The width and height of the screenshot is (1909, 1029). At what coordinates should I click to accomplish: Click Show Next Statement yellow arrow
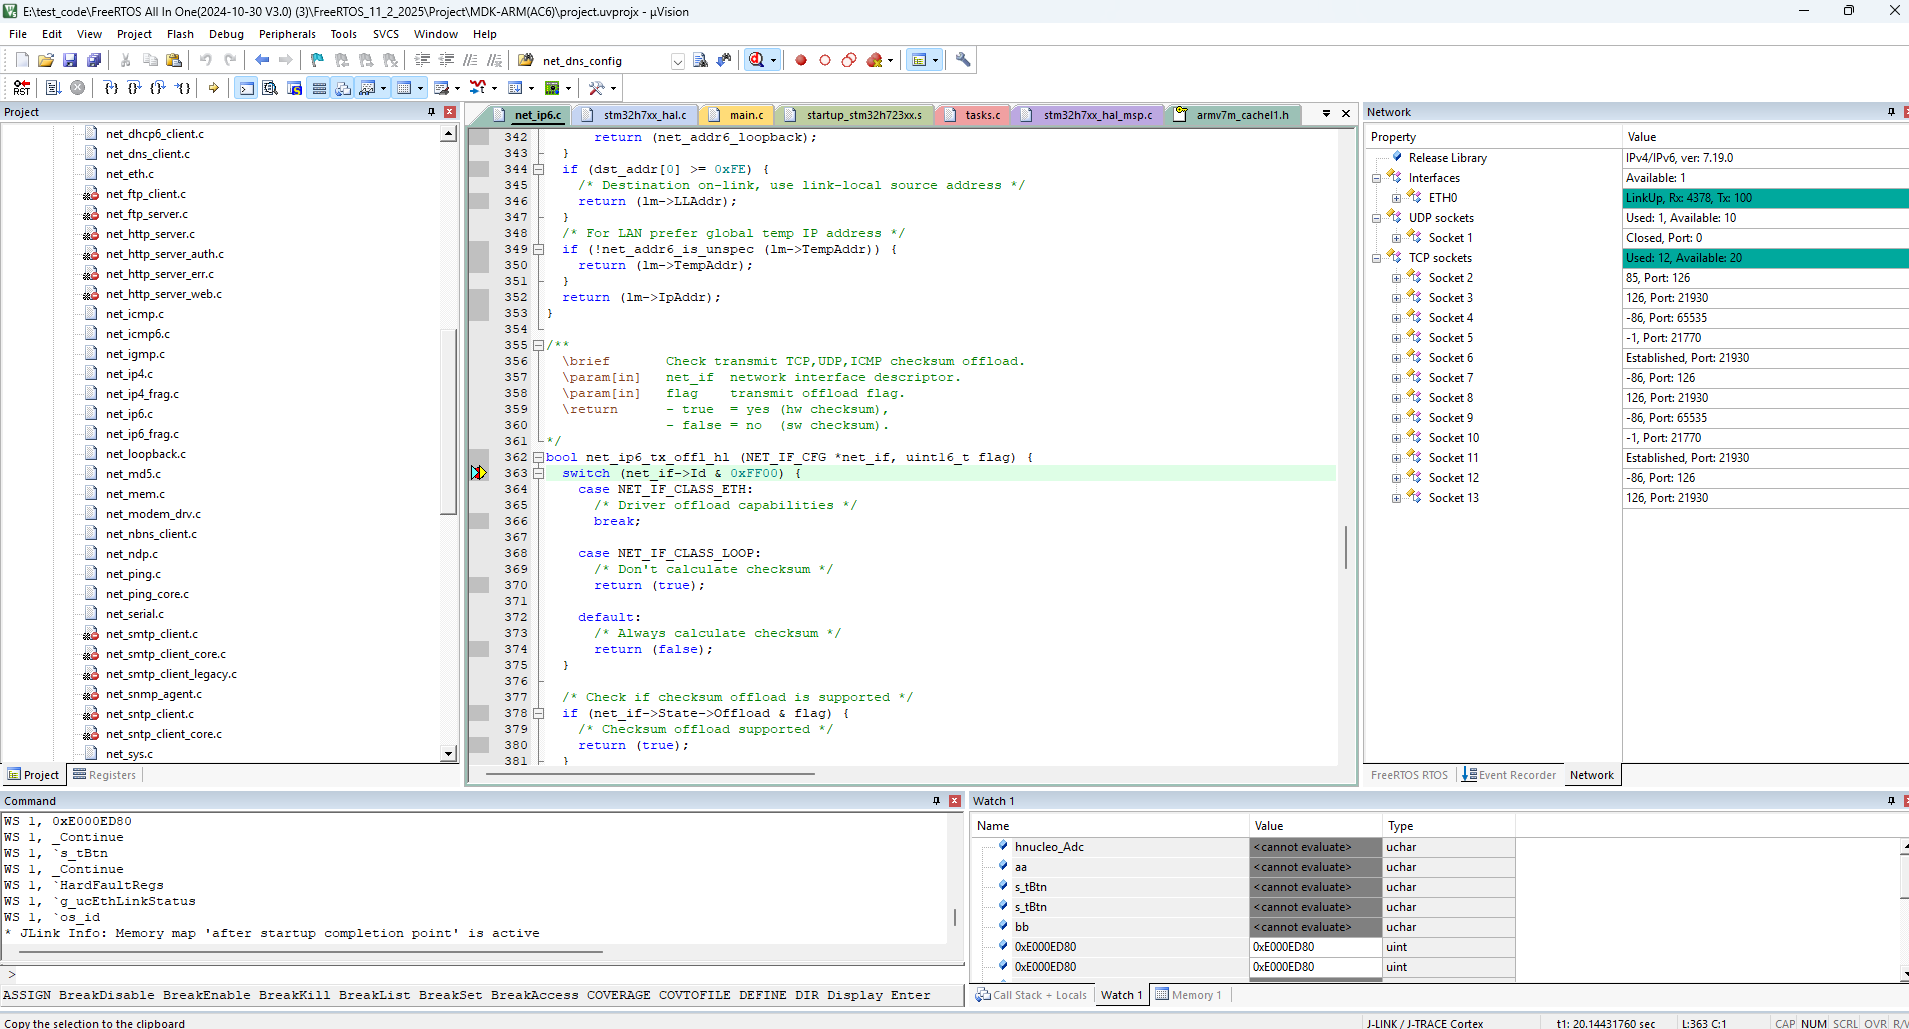[213, 88]
